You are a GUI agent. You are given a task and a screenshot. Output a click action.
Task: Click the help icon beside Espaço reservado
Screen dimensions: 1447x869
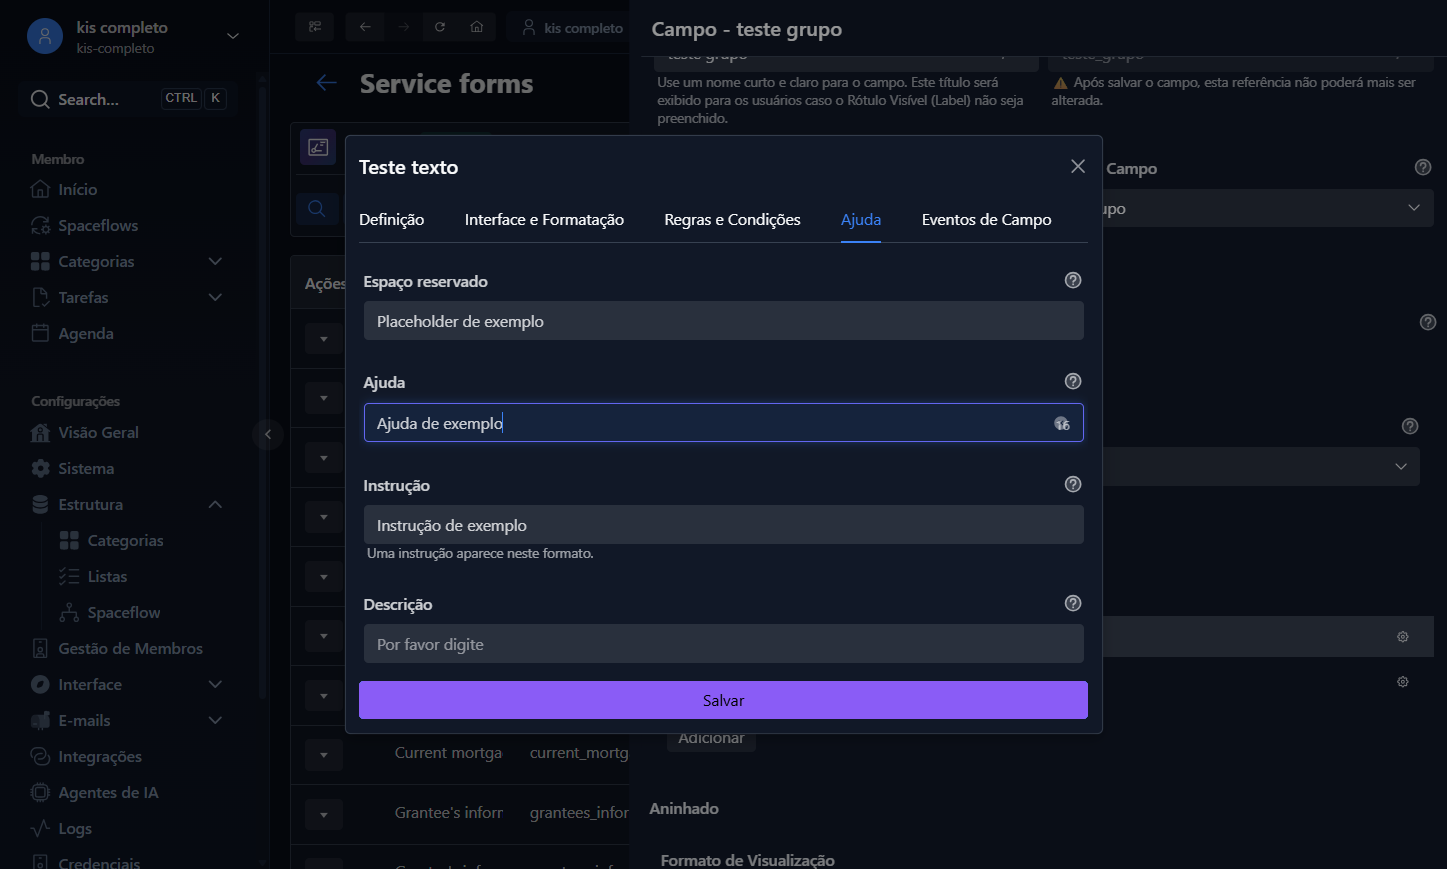pyautogui.click(x=1073, y=280)
